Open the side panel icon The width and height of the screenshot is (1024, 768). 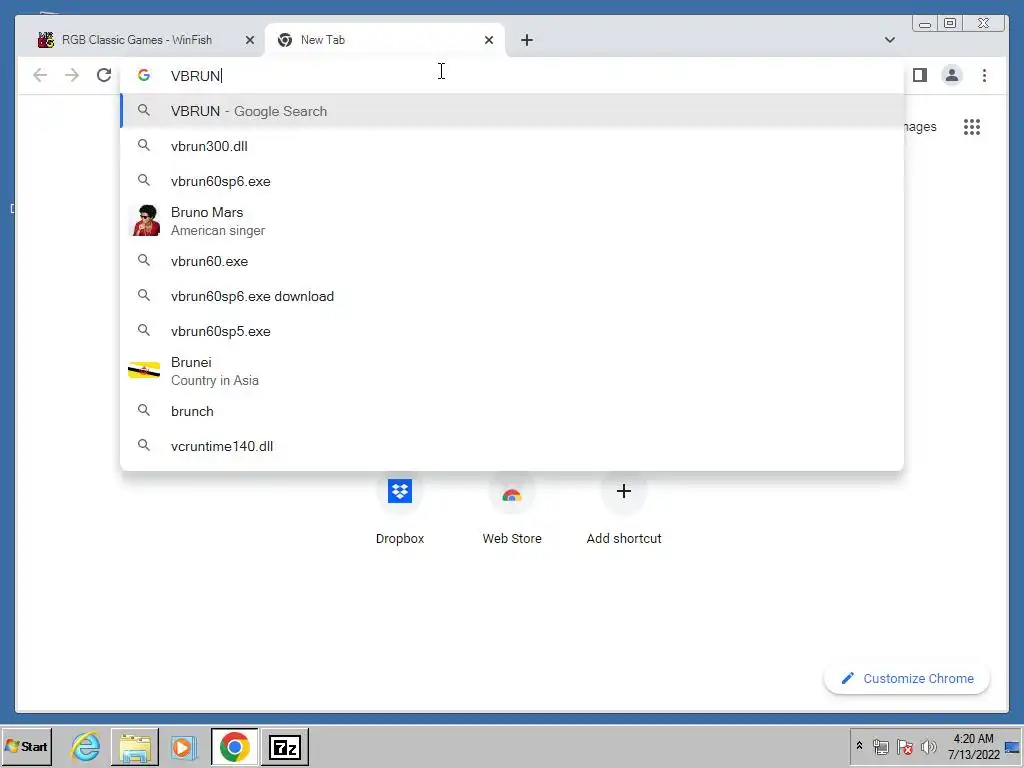pyautogui.click(x=920, y=75)
